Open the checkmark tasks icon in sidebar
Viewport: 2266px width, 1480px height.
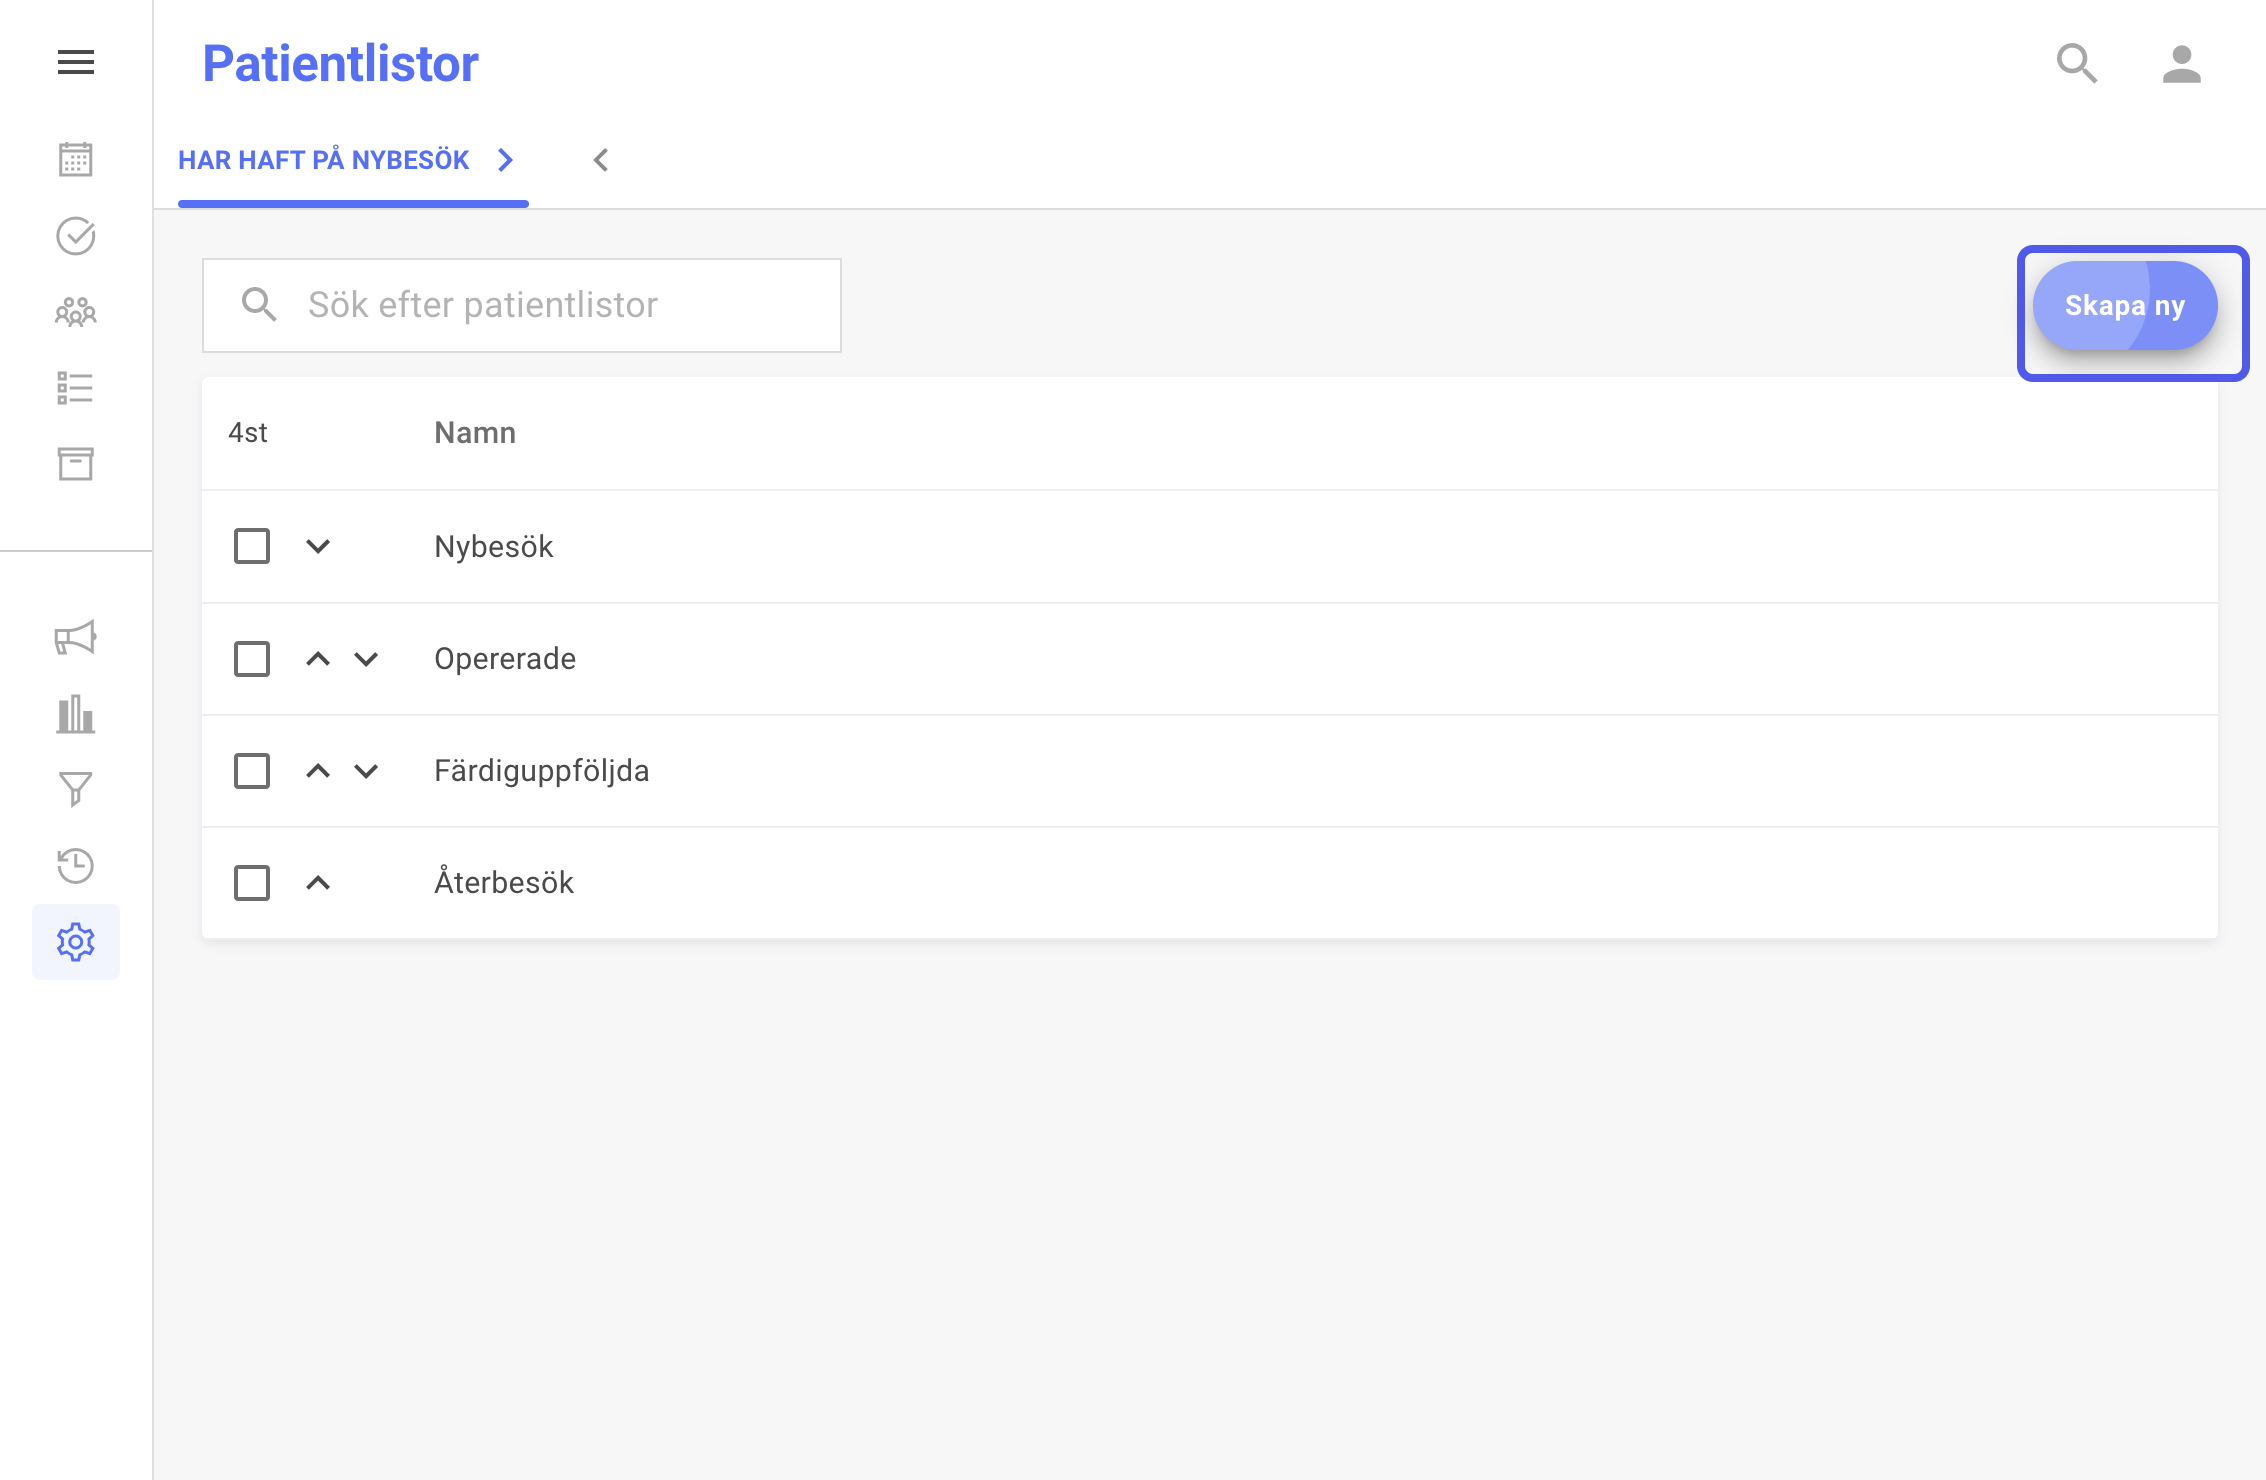tap(76, 236)
